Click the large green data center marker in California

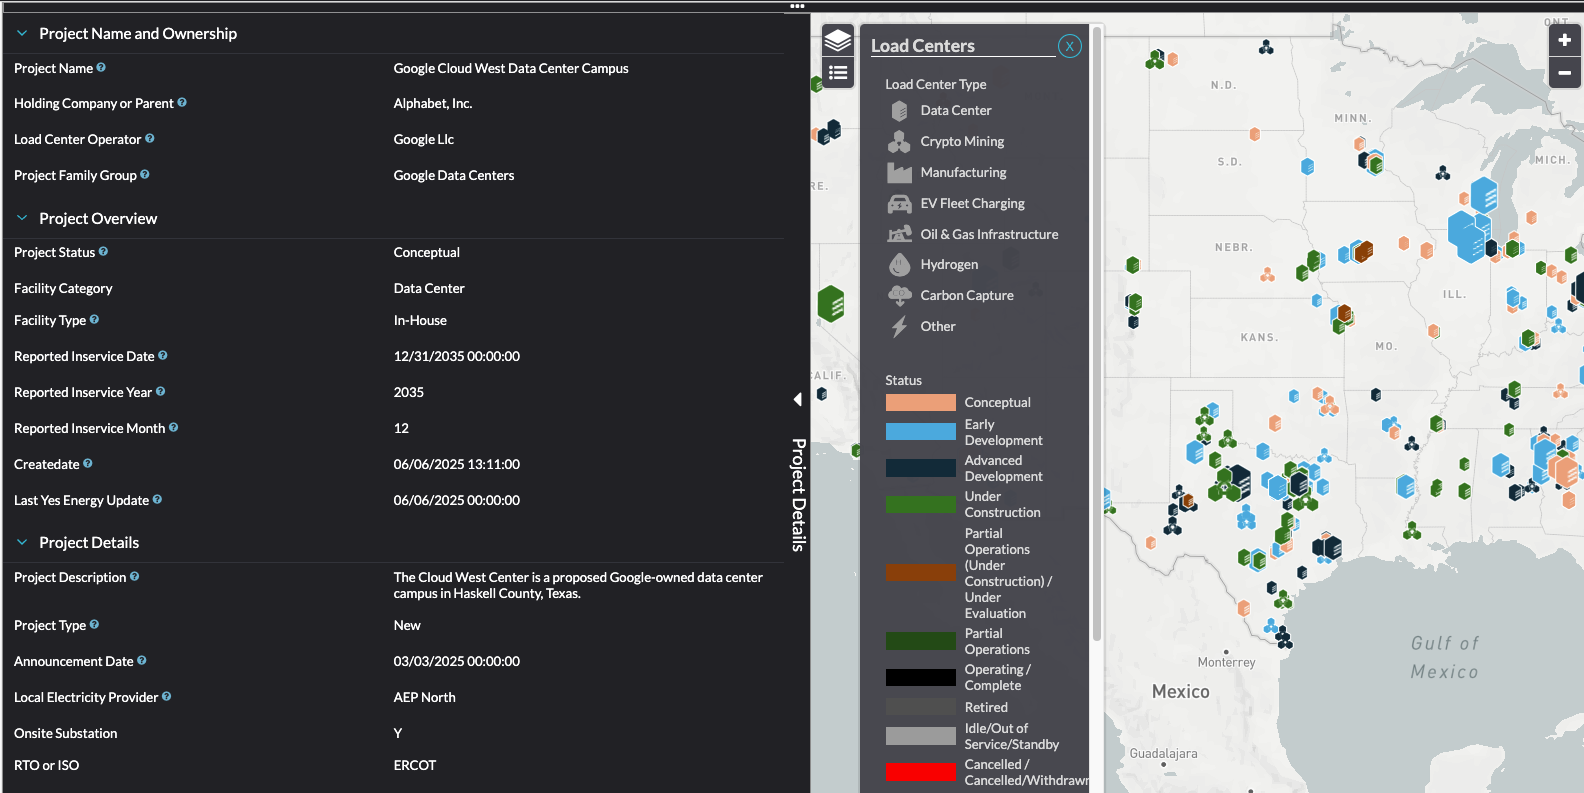tap(831, 303)
